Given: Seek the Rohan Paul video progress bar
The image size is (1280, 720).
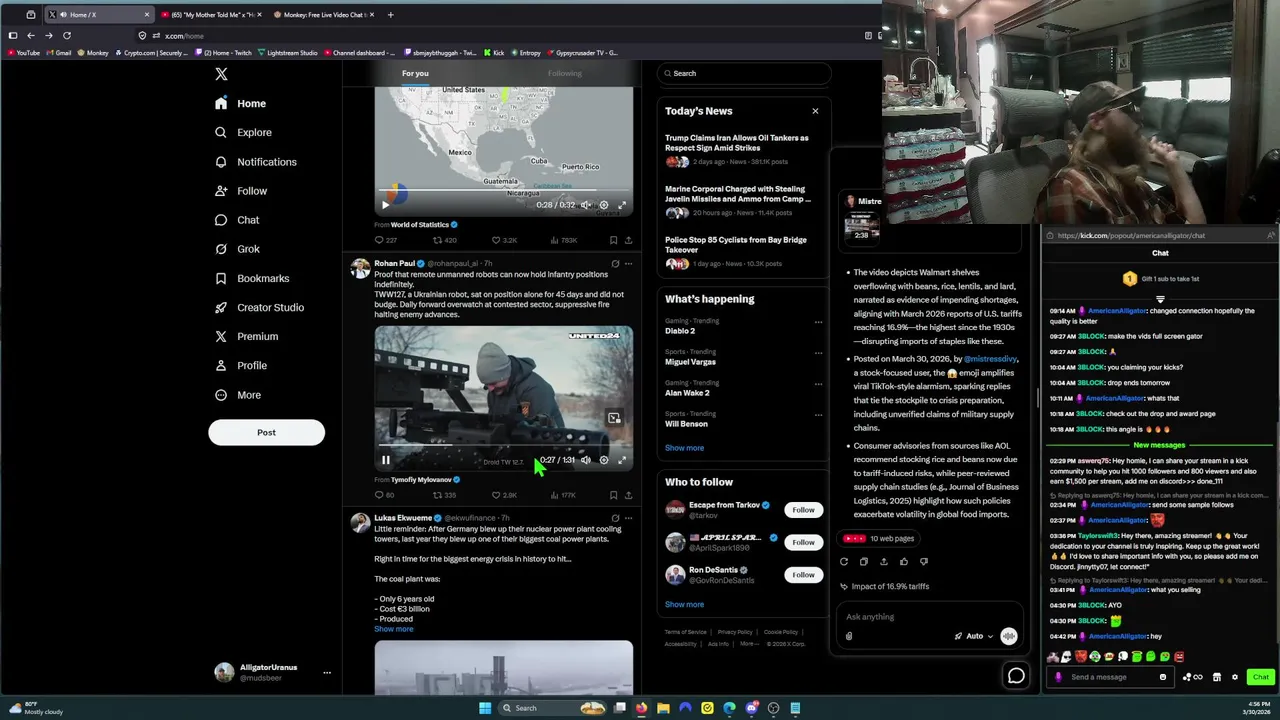Looking at the screenshot, I should [x=503, y=445].
